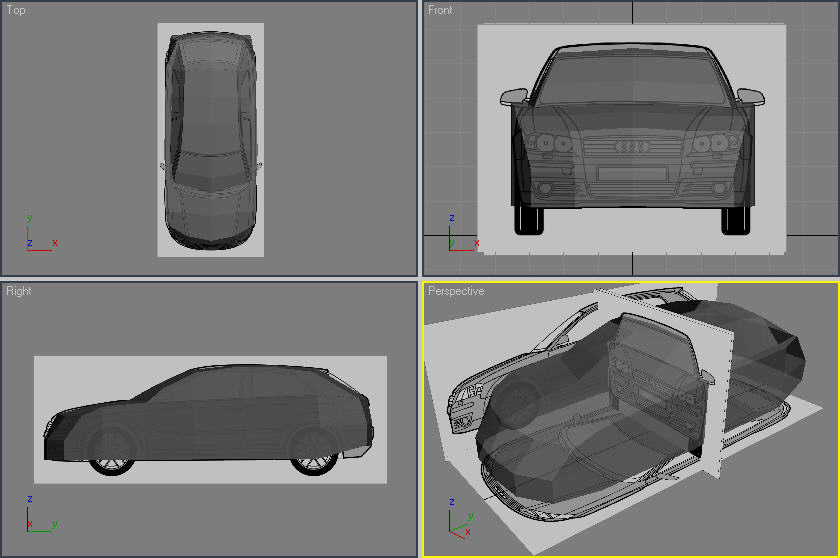Click the Perspective viewport label
Image resolution: width=840 pixels, height=558 pixels.
(x=456, y=291)
